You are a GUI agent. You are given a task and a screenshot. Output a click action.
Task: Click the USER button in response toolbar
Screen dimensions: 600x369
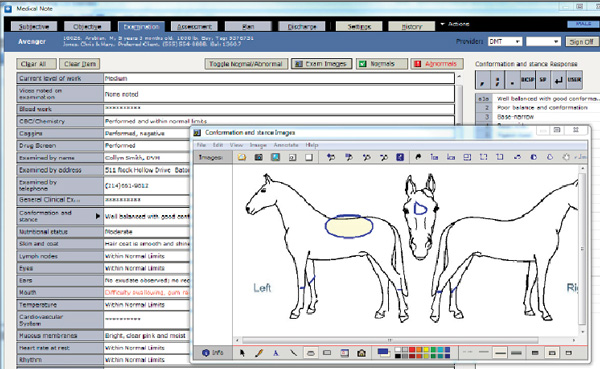tap(574, 80)
